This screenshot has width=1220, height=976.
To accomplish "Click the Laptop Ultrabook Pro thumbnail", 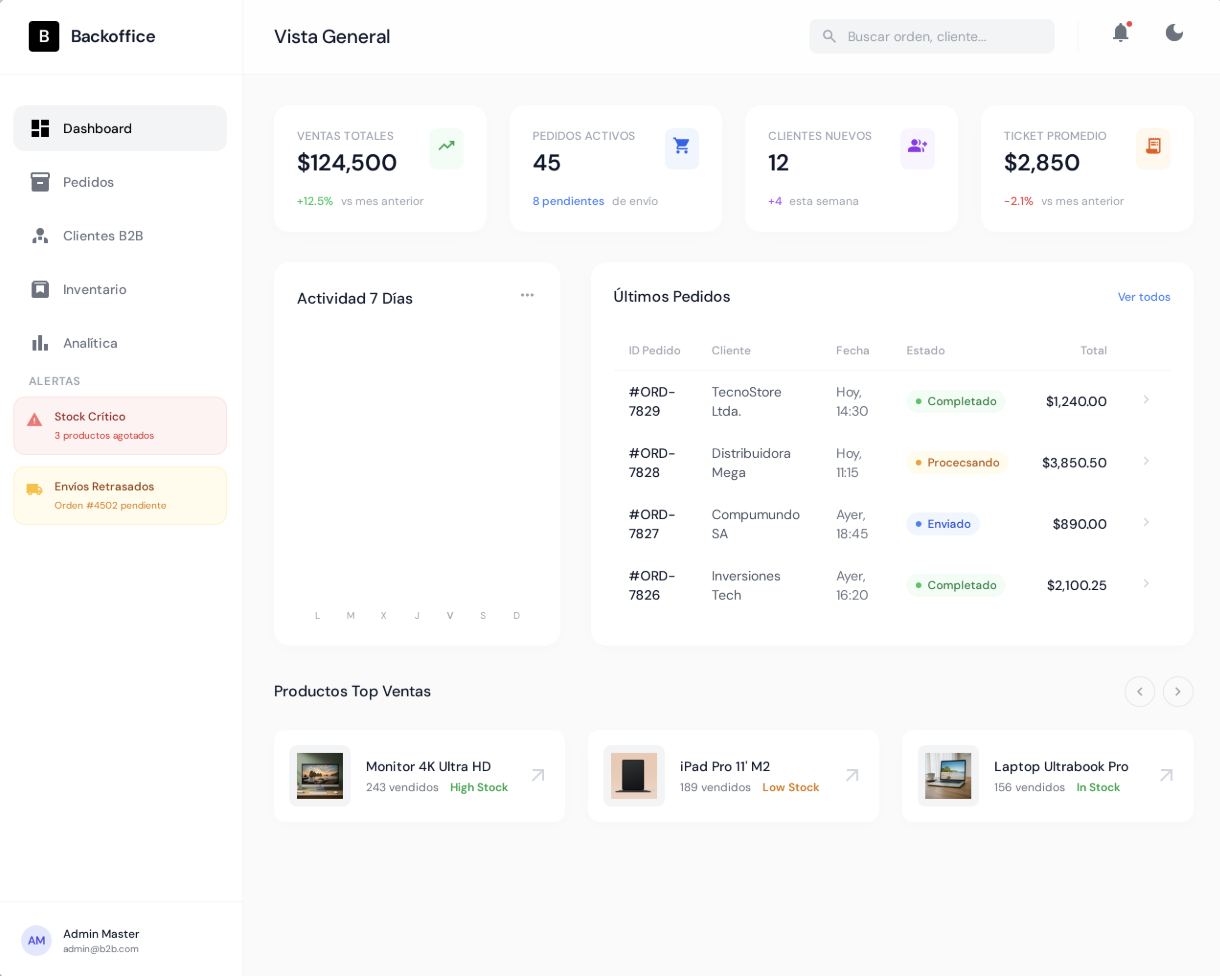I will tap(948, 776).
